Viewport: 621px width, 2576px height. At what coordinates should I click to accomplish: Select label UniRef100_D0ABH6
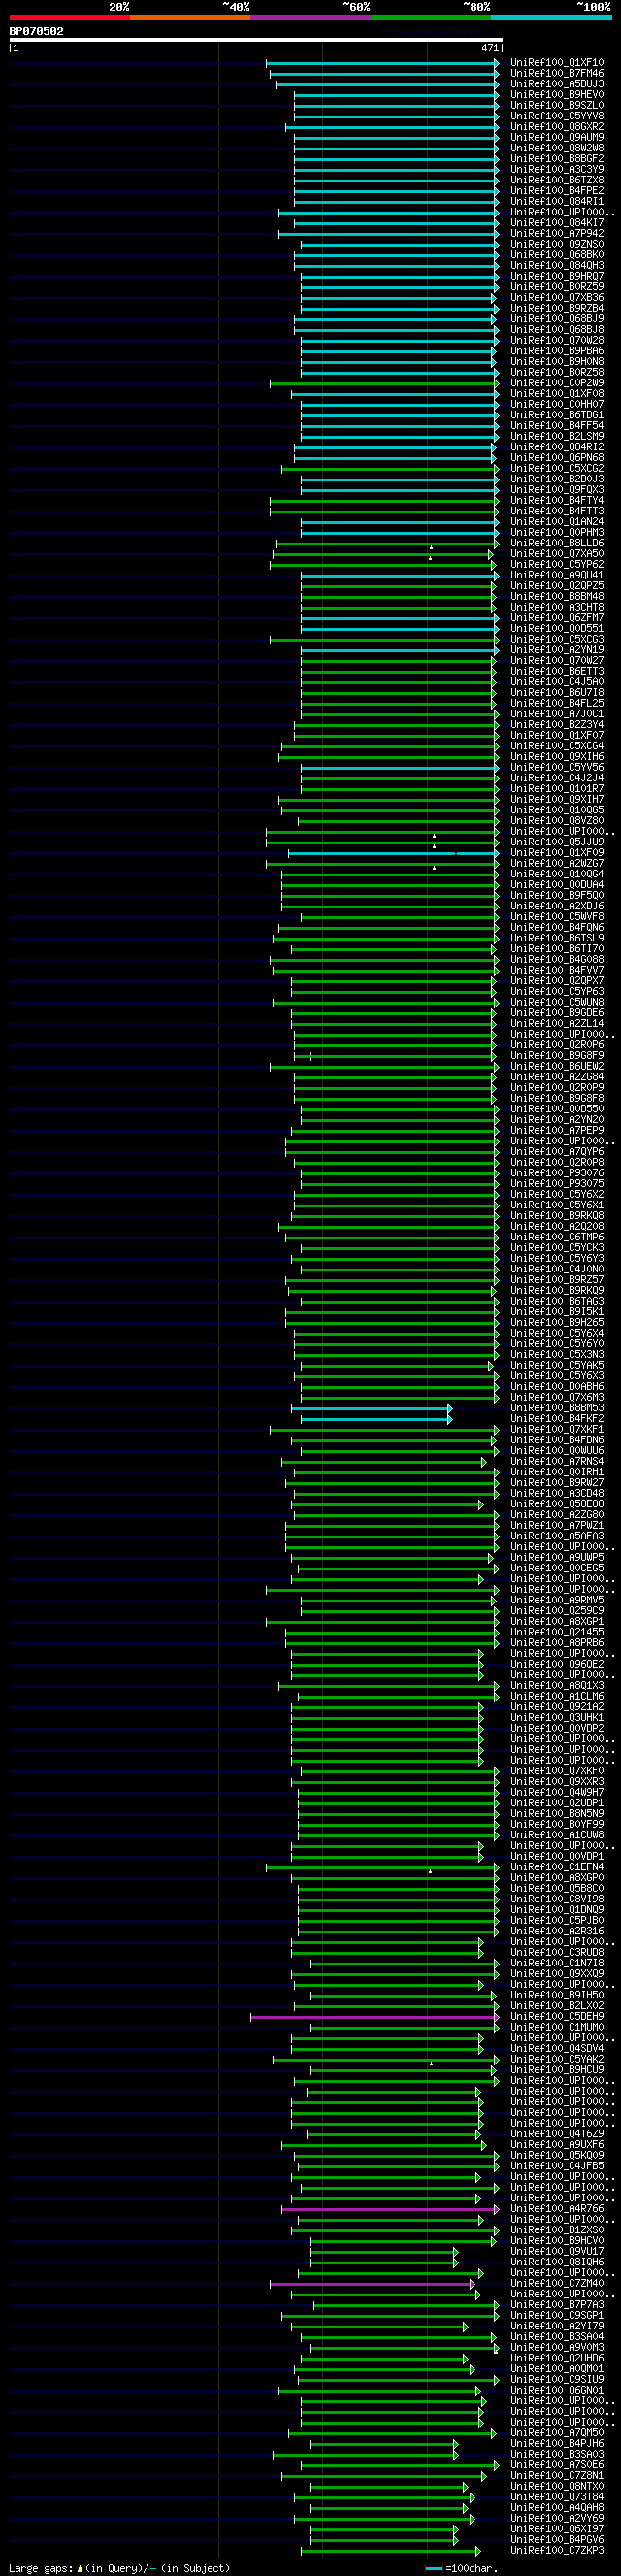pos(557,1387)
